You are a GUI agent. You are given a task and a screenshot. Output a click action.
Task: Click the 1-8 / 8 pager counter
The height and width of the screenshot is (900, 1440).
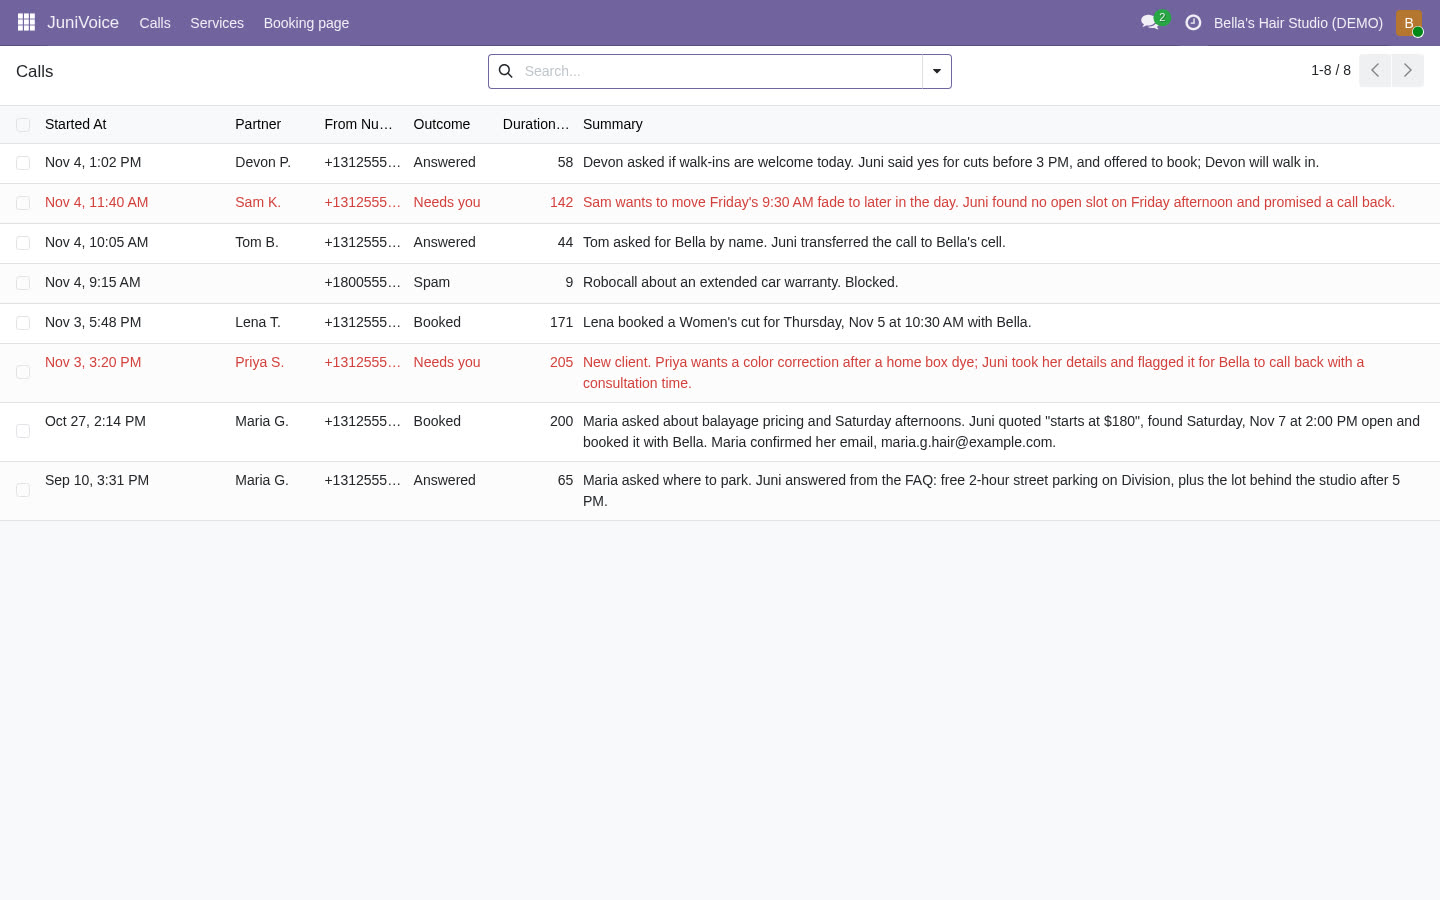point(1331,70)
